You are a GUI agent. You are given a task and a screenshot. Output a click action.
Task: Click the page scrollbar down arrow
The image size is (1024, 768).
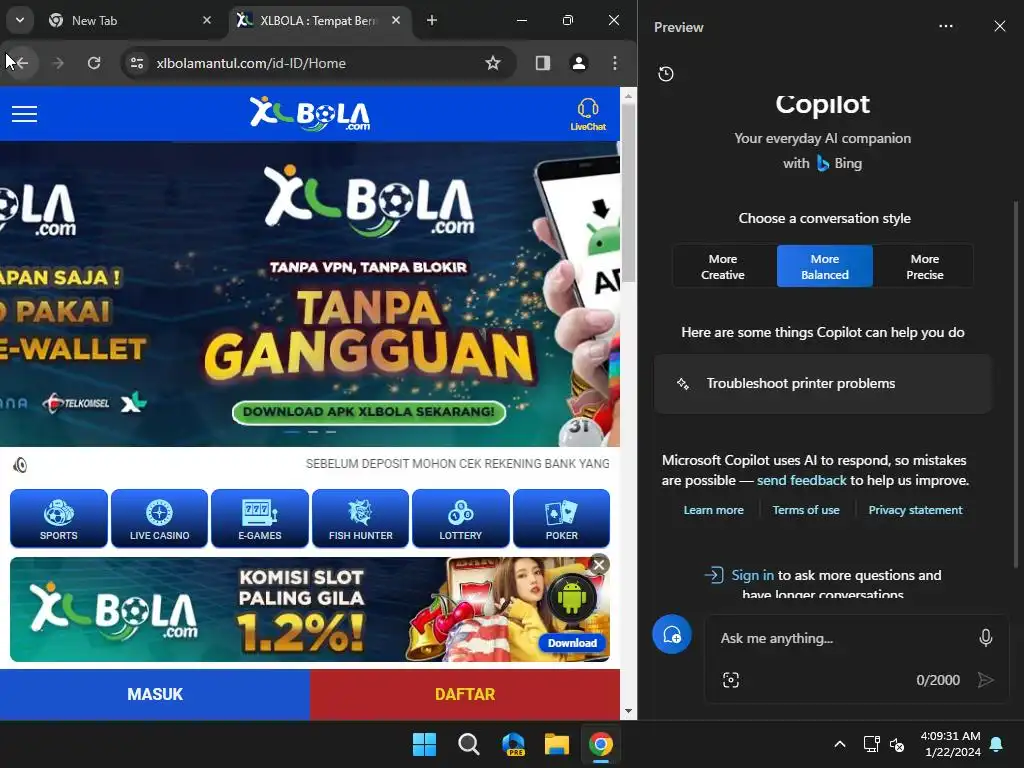[x=628, y=711]
